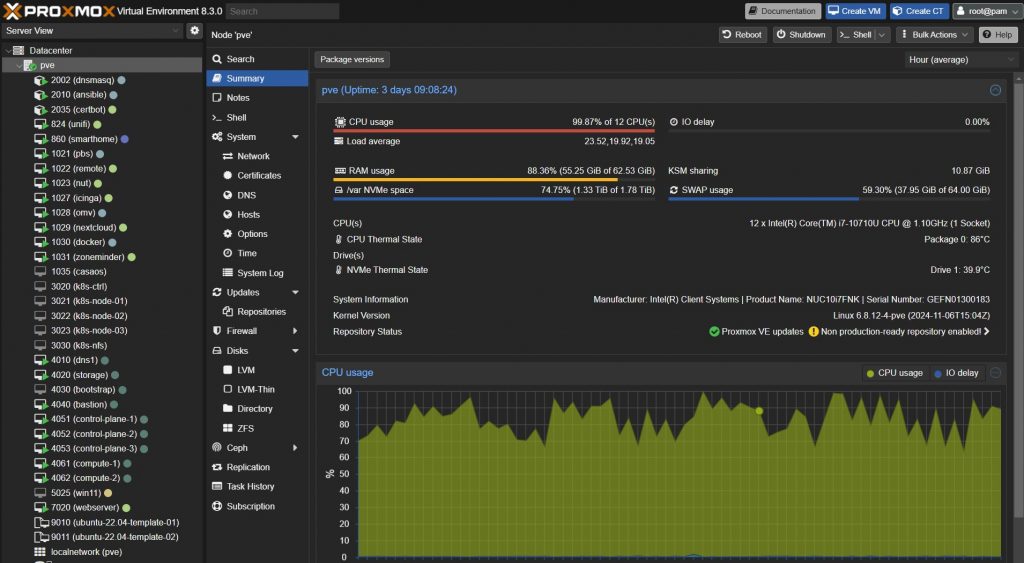Select the Subscription menu item

[x=250, y=506]
